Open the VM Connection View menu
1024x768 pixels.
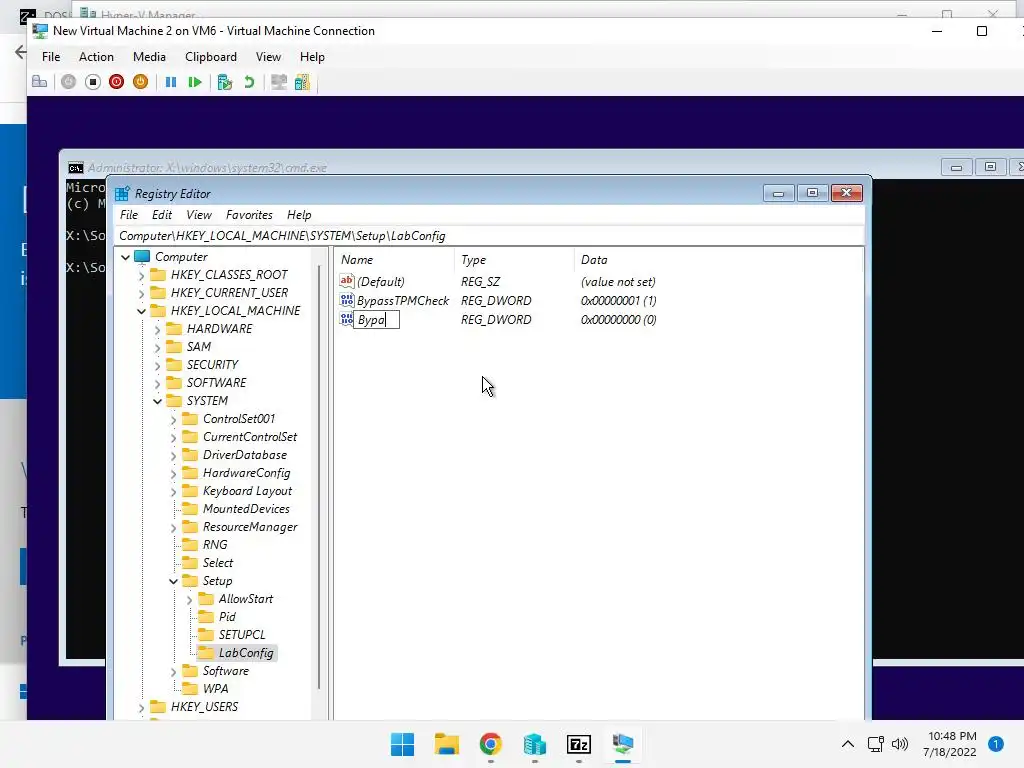click(268, 57)
